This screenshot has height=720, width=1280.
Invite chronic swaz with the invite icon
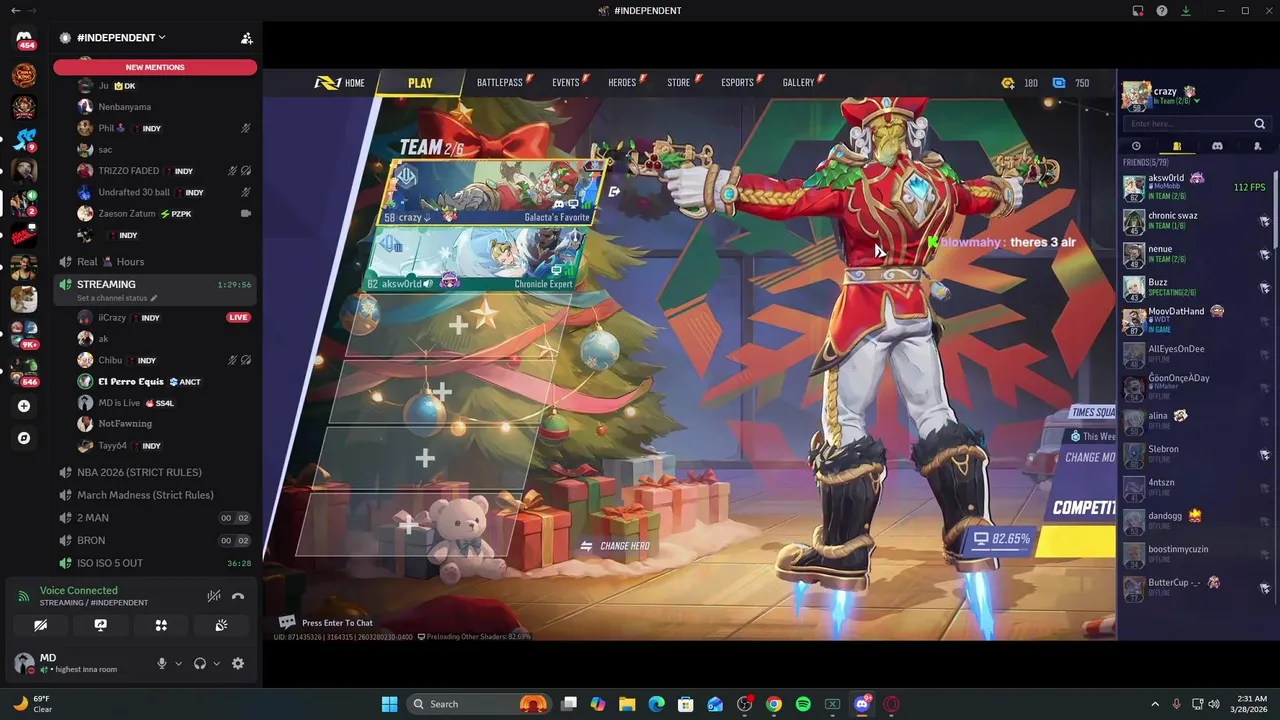tap(1264, 222)
